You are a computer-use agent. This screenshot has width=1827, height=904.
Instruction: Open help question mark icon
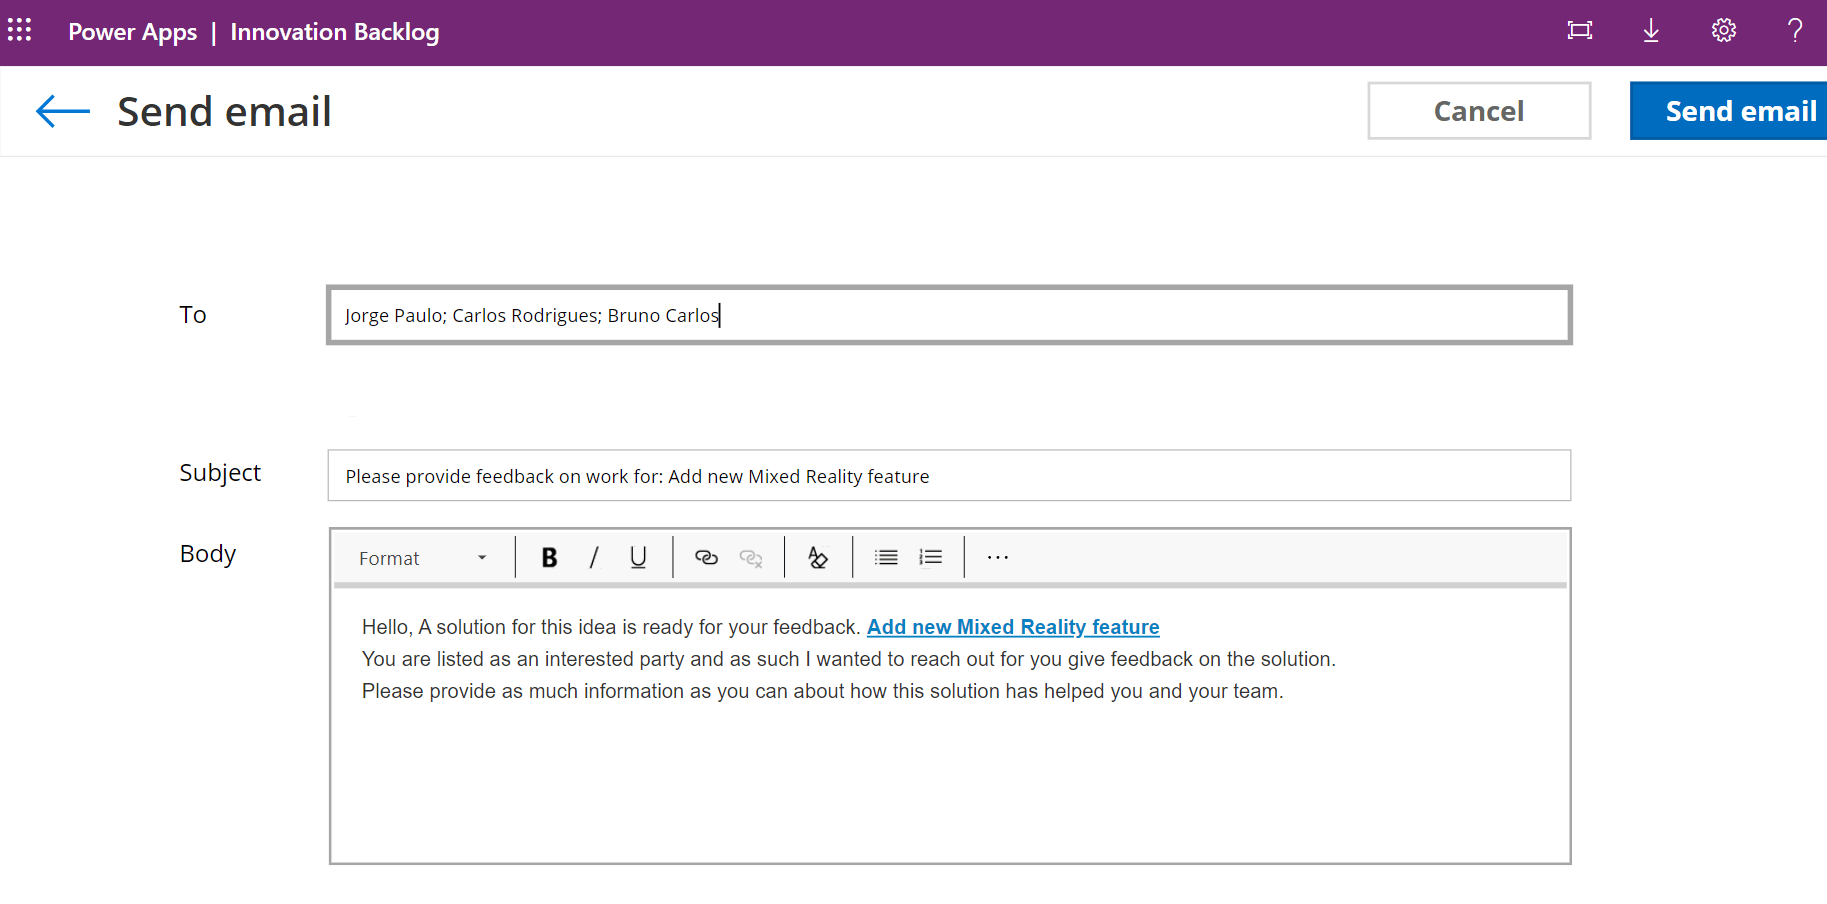tap(1795, 30)
